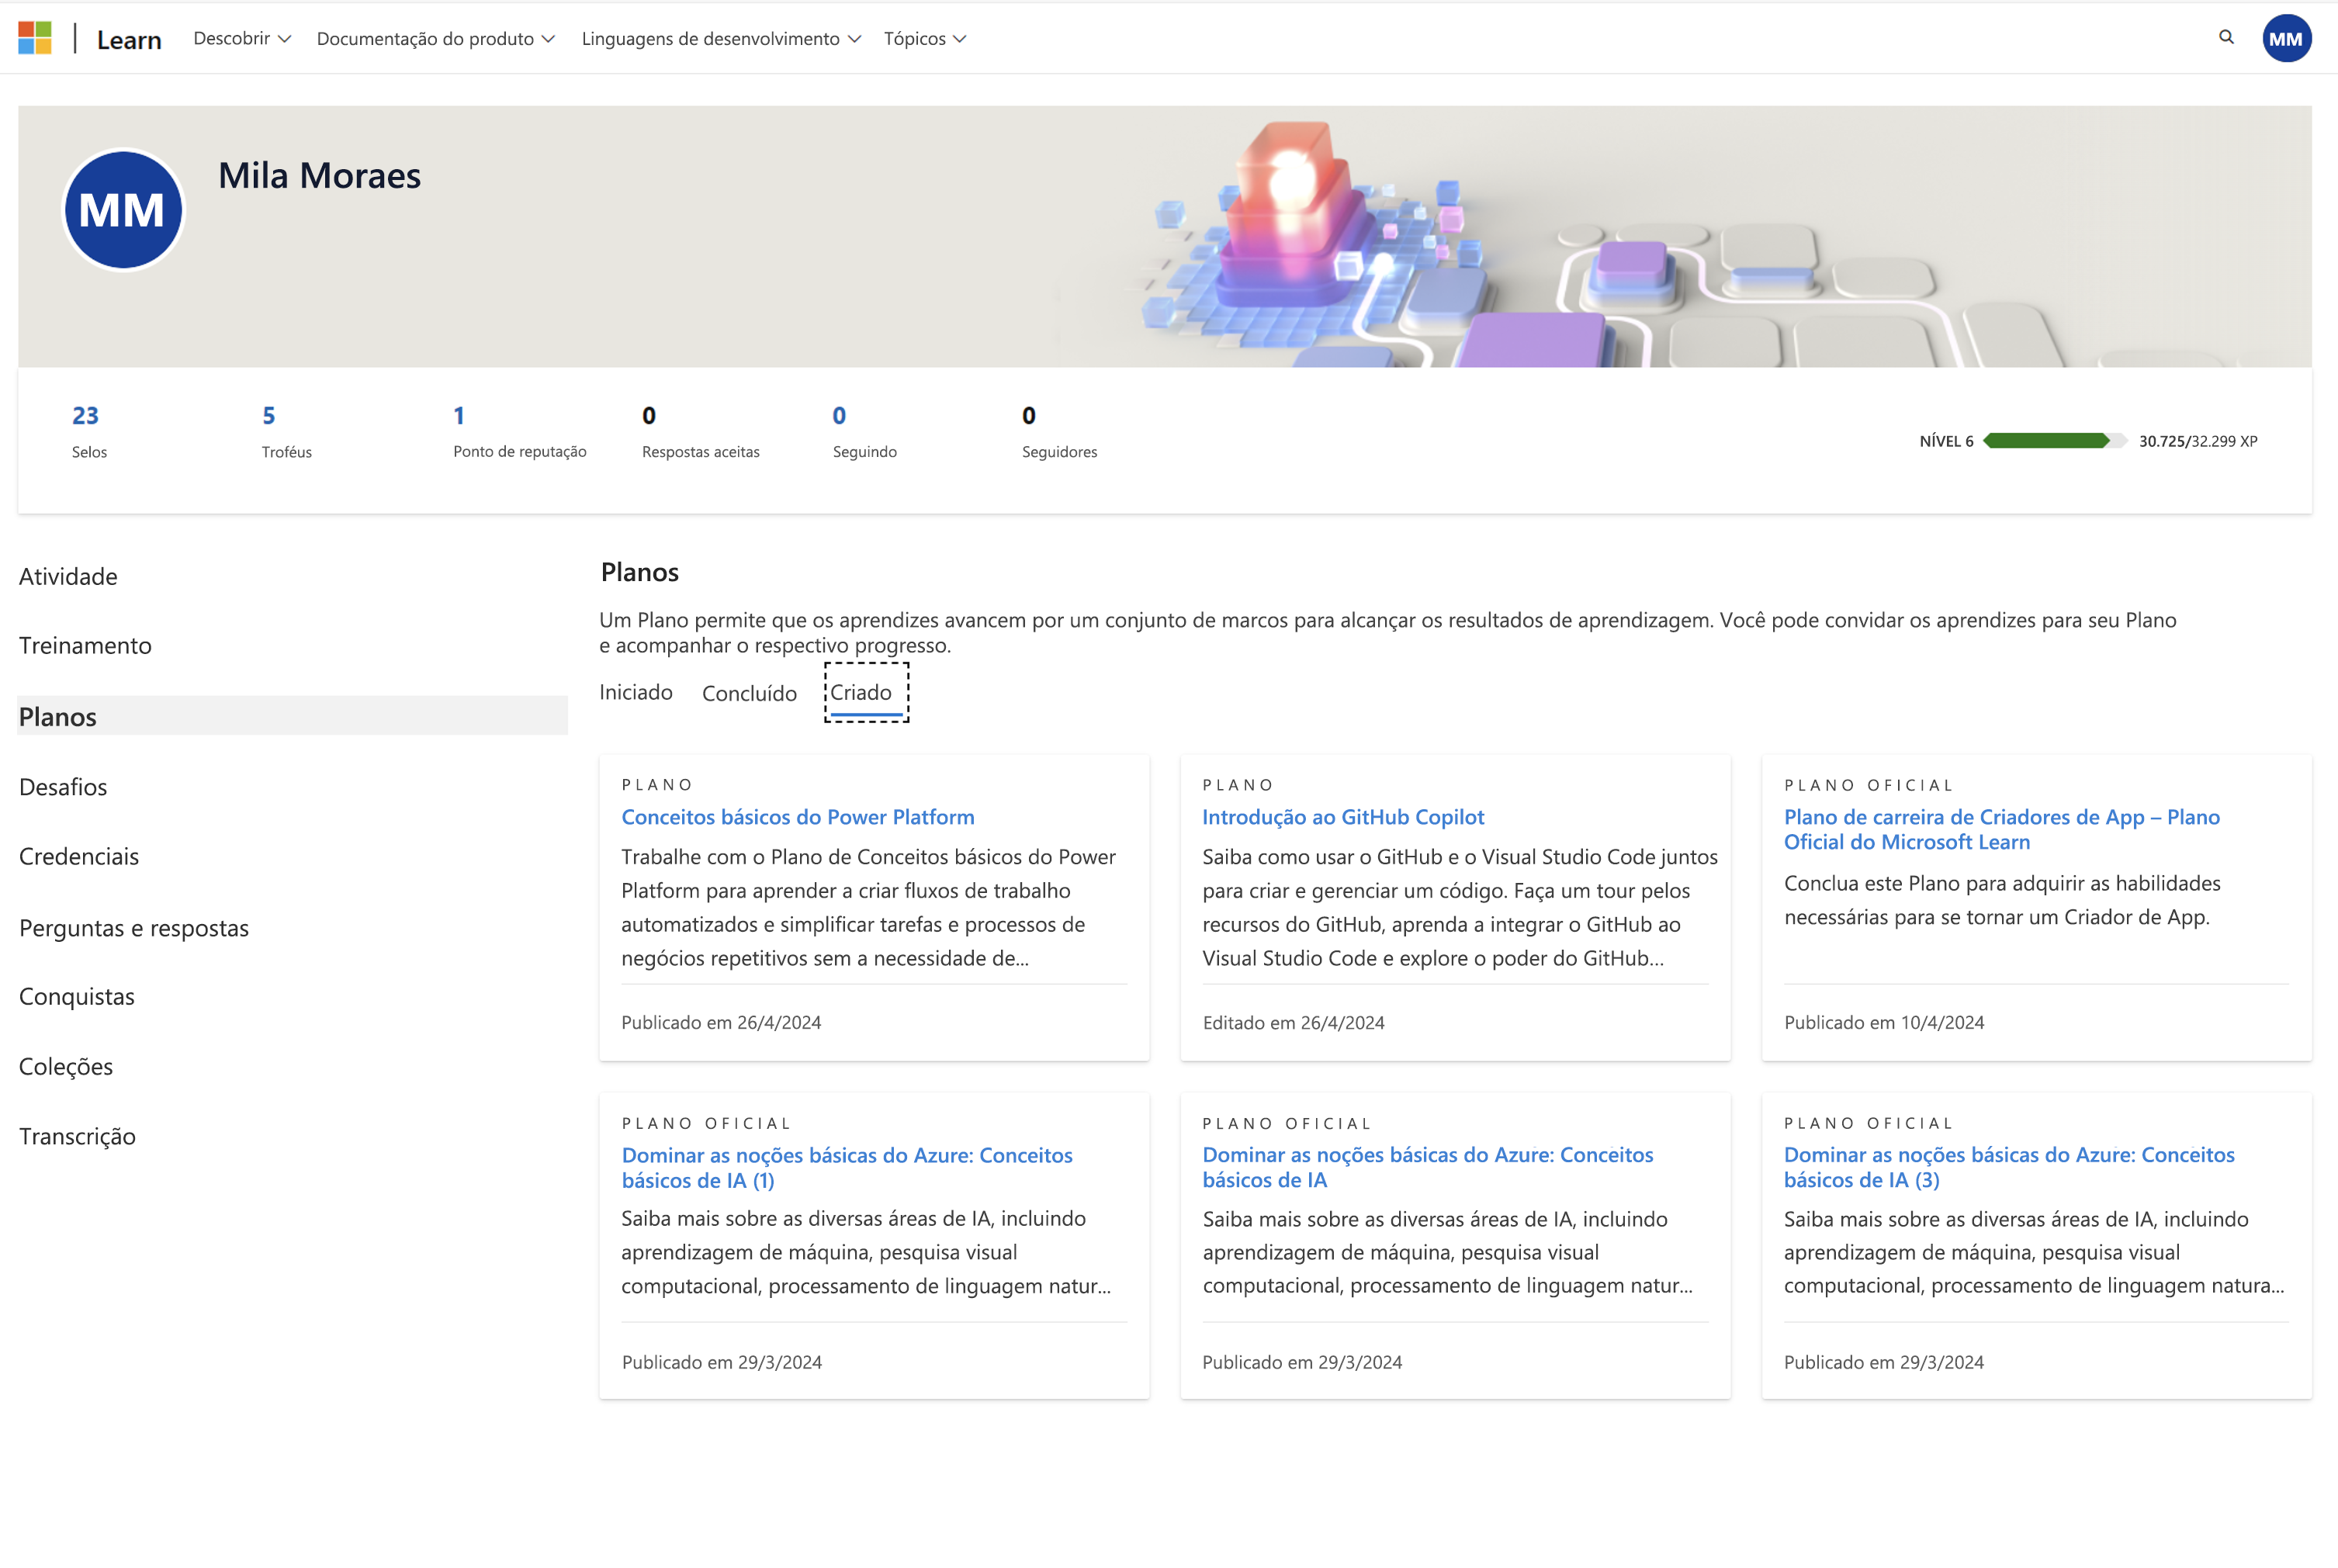The height and width of the screenshot is (1568, 2338).
Task: Navigate to Conquistas section
Action: [x=77, y=994]
